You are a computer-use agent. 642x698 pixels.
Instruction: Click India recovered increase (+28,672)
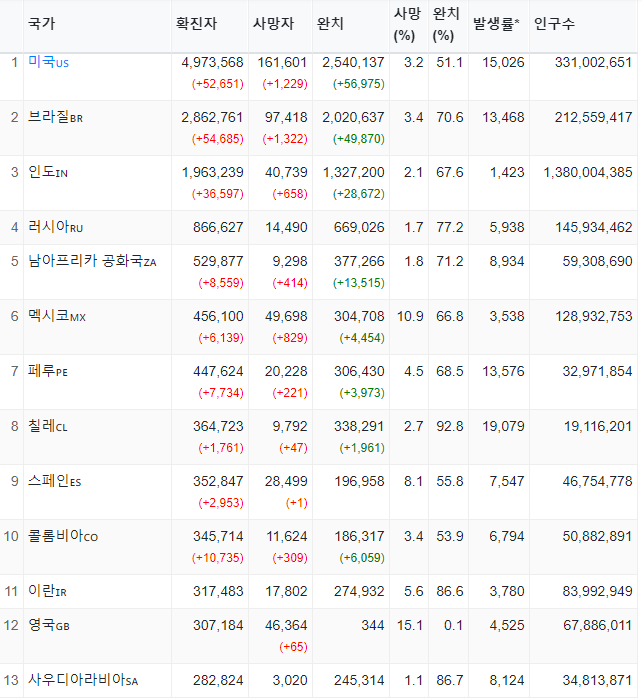[359, 194]
